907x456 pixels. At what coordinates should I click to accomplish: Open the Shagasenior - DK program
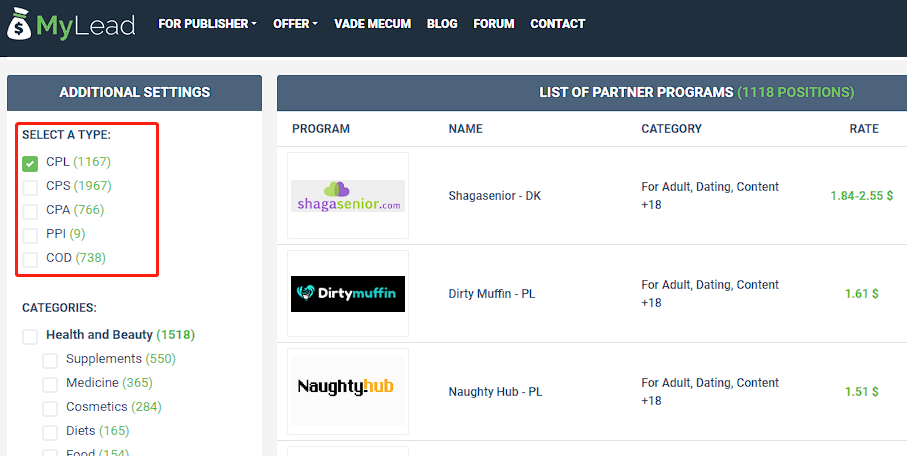point(495,196)
